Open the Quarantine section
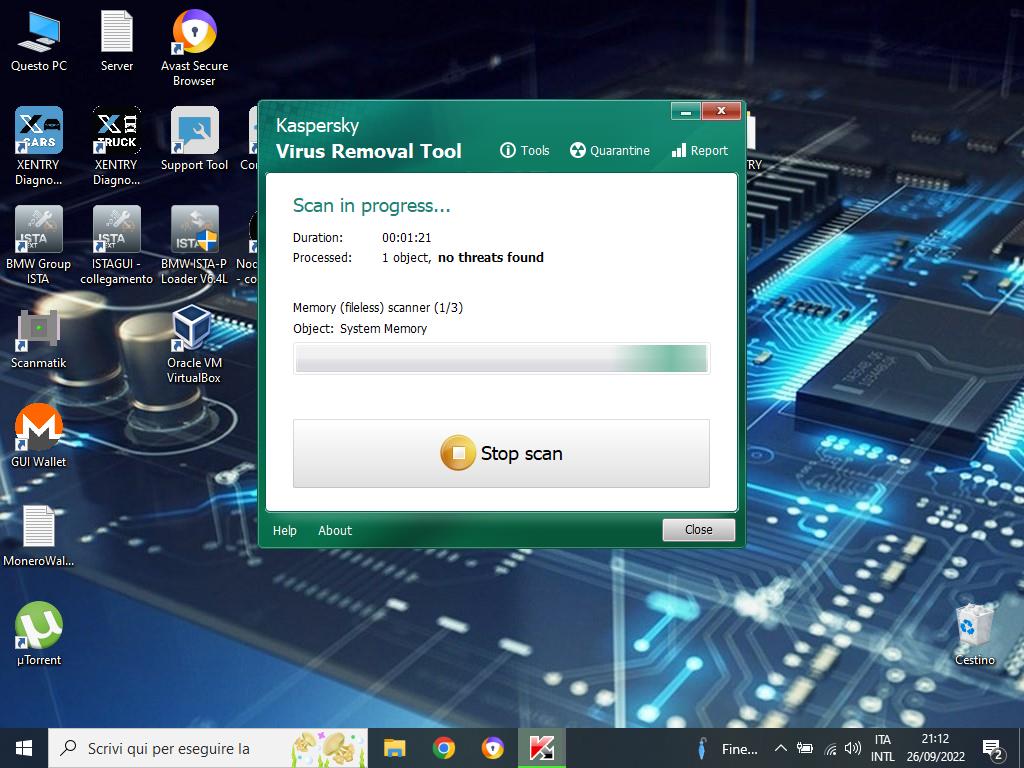Screen dimensions: 1024x768 point(609,150)
